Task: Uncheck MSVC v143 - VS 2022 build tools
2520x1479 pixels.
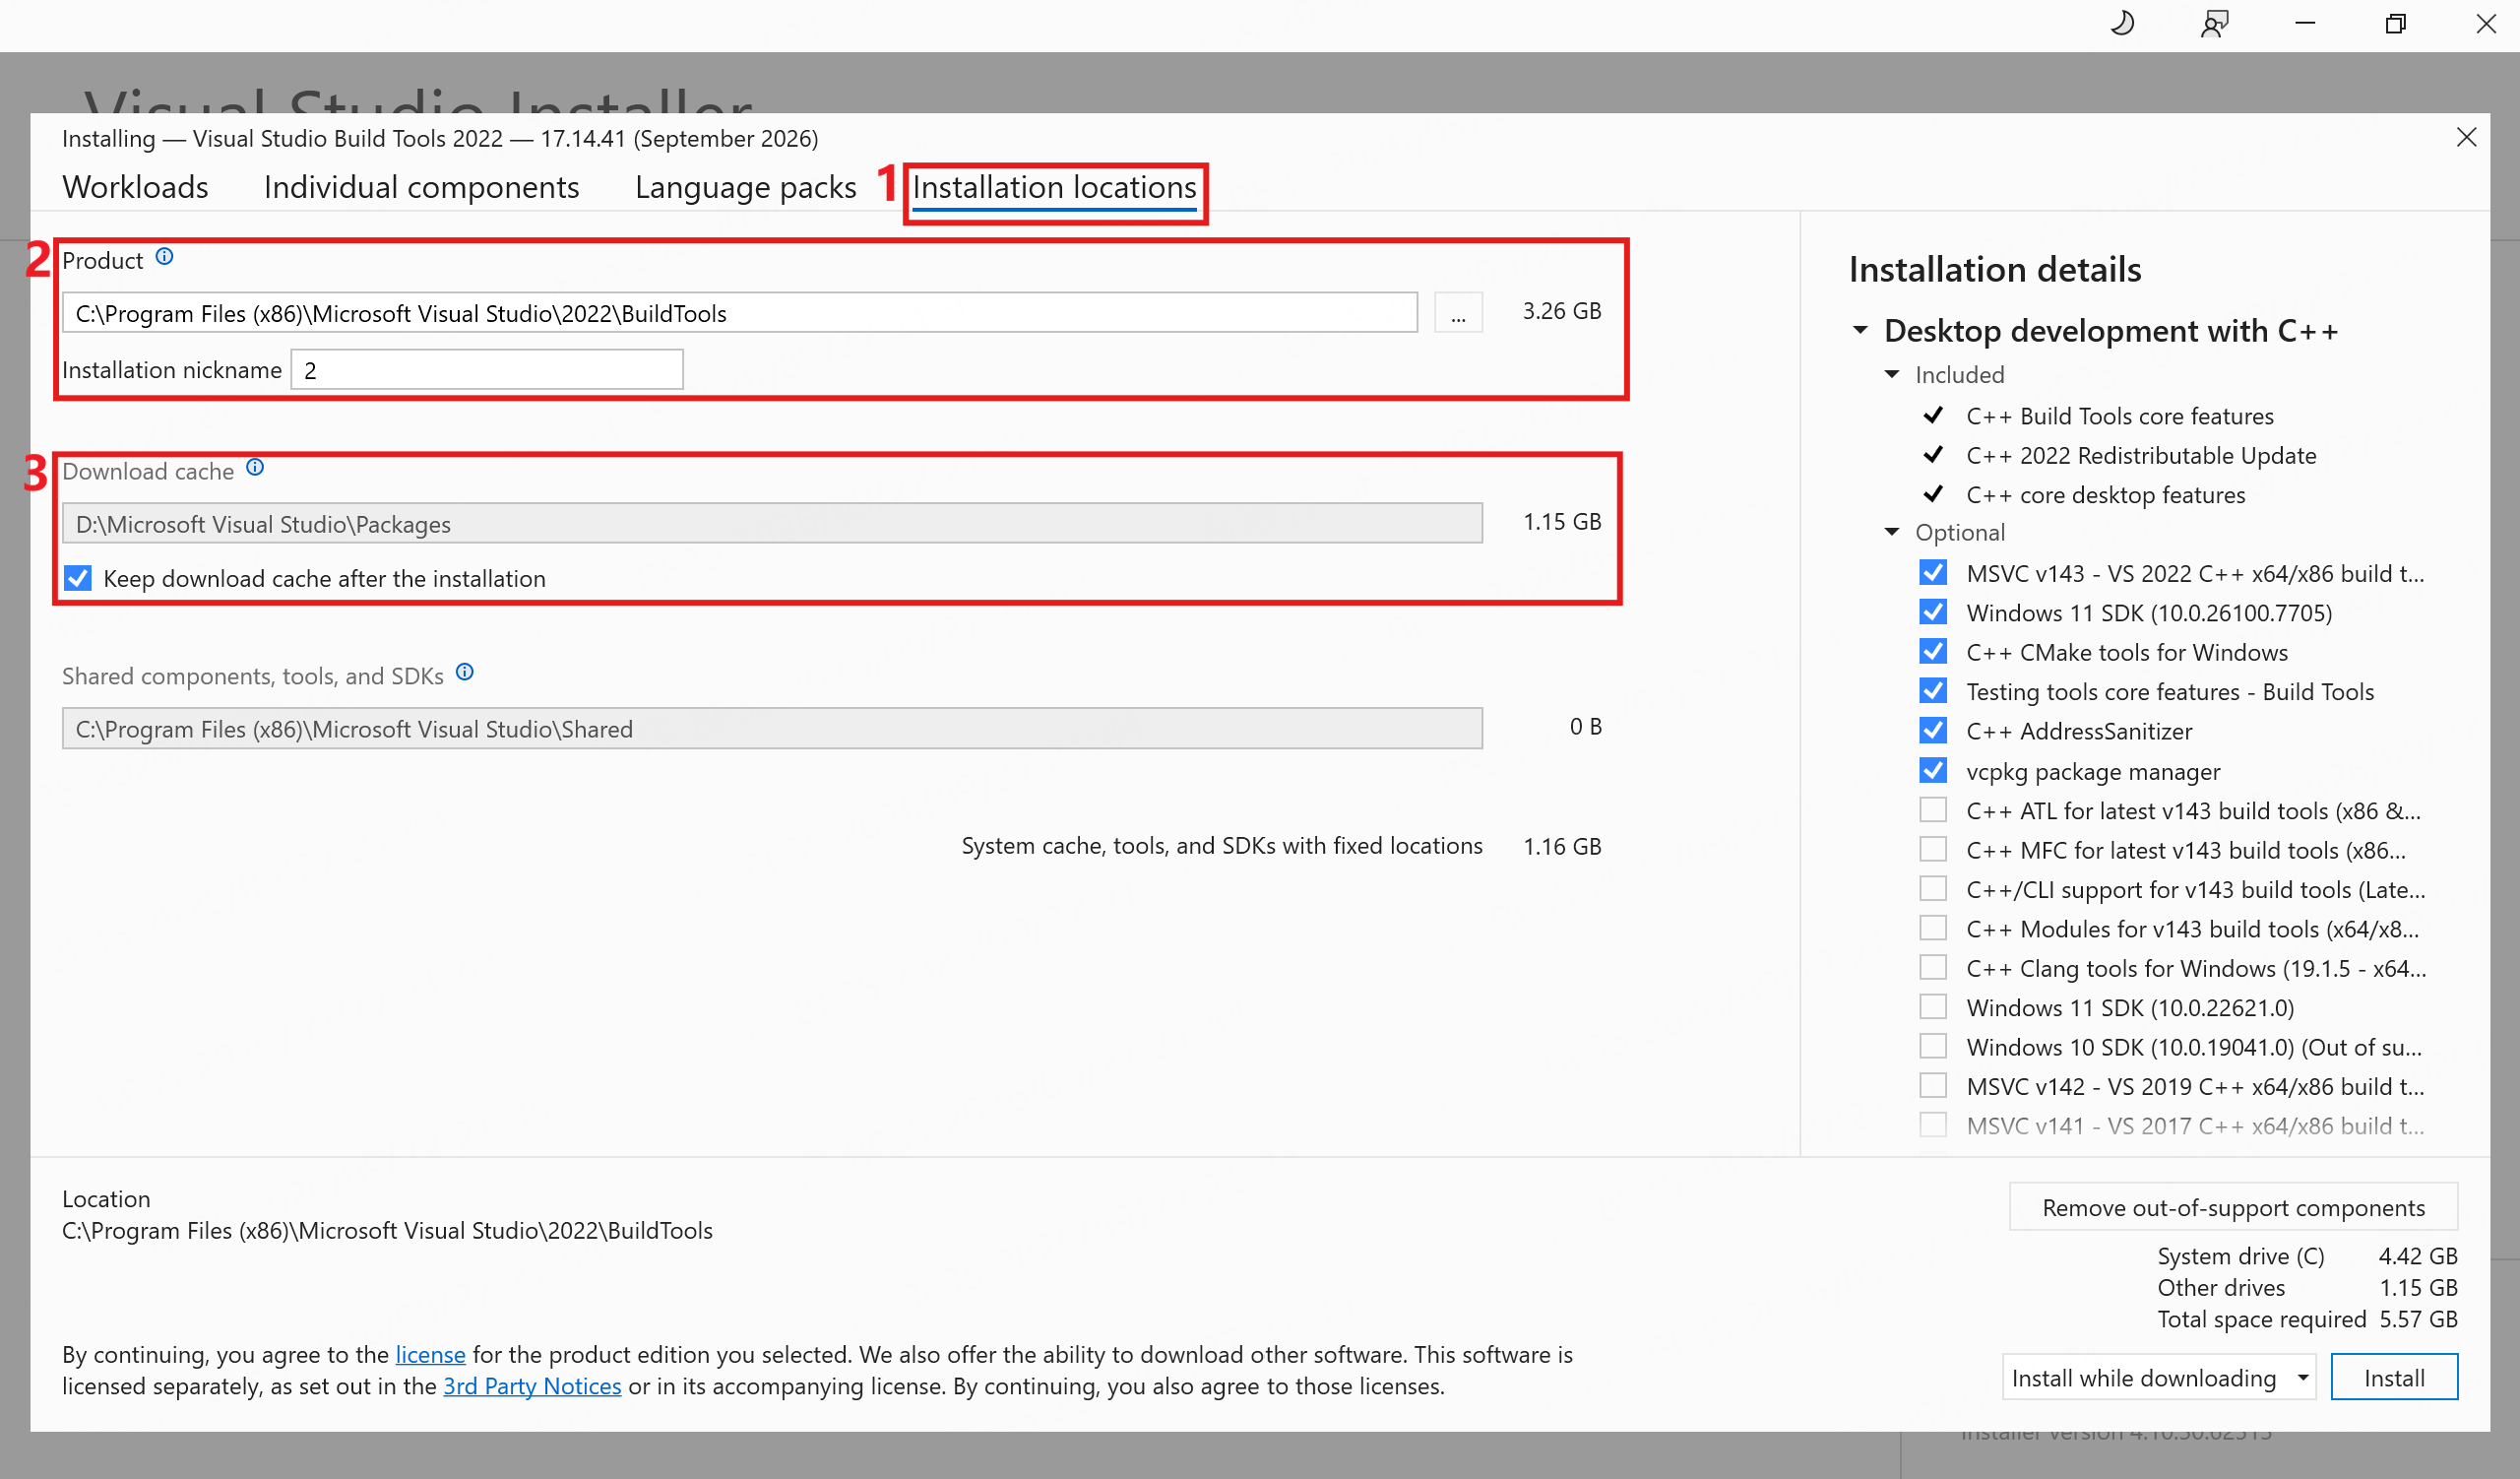Action: [1933, 573]
